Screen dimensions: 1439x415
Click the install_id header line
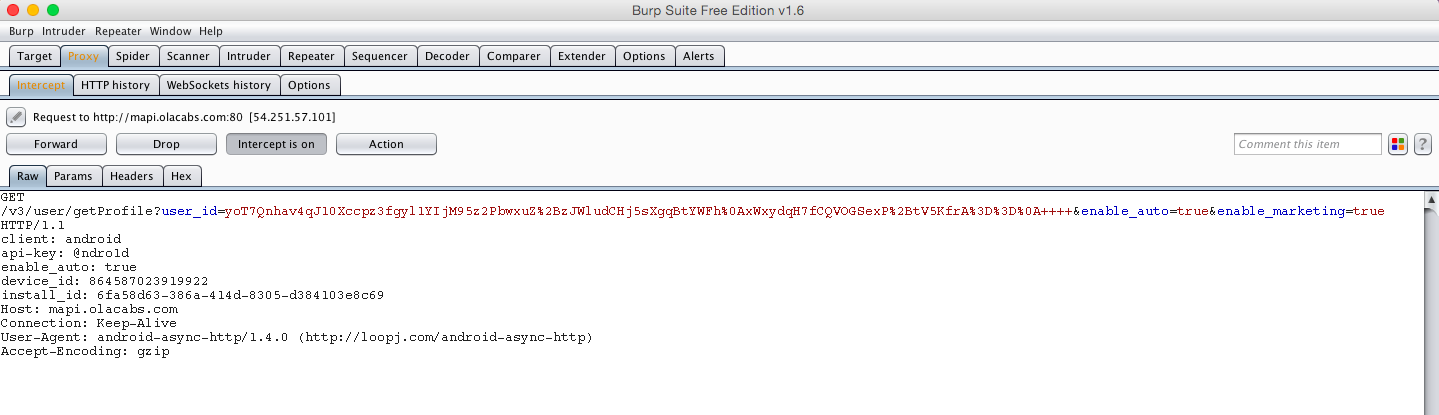coord(193,295)
